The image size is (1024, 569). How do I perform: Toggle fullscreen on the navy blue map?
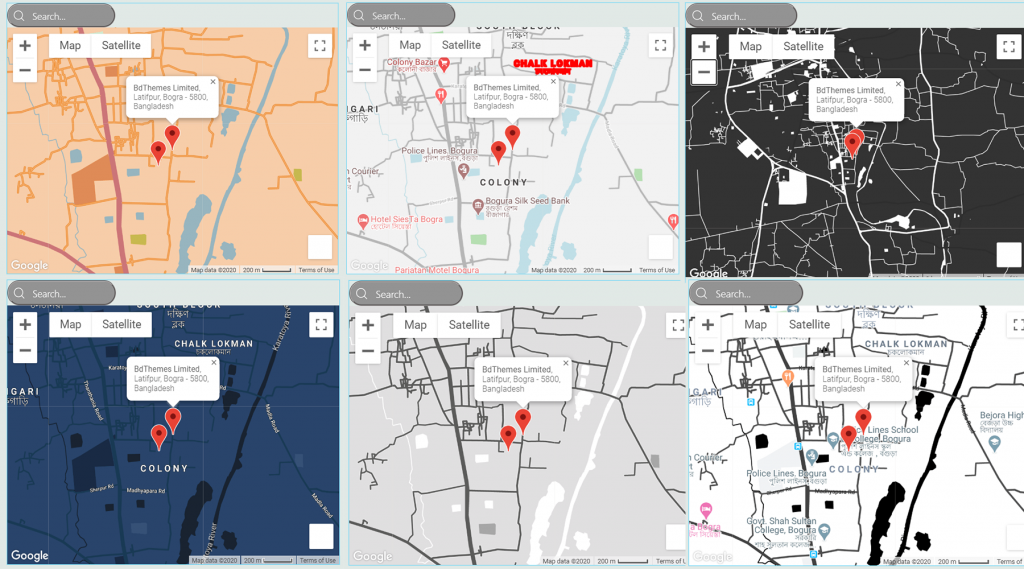(320, 324)
